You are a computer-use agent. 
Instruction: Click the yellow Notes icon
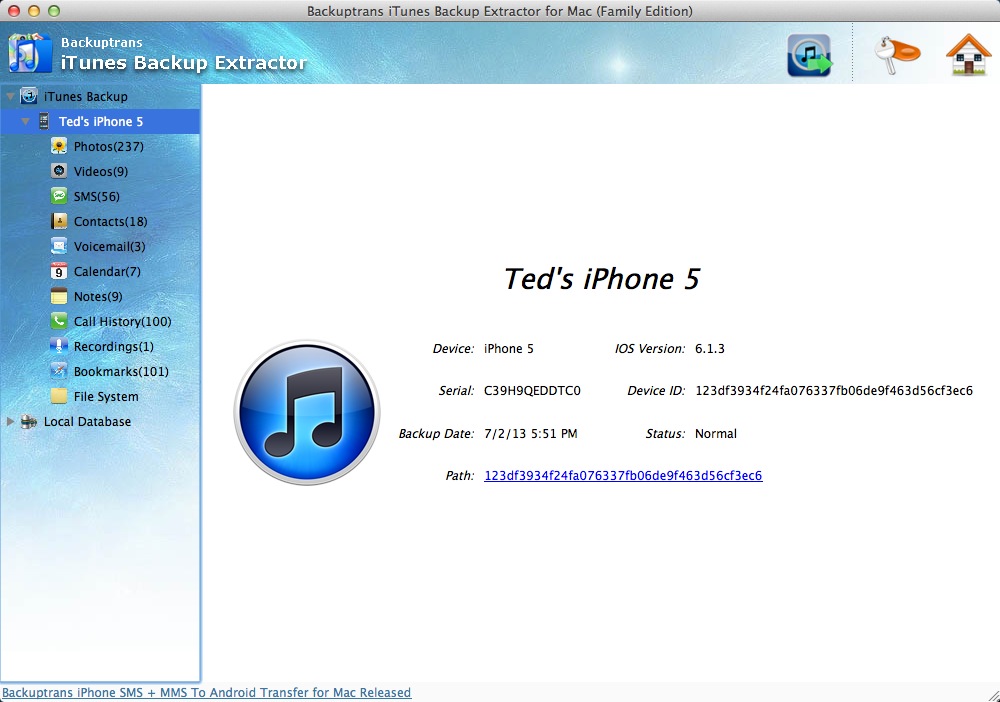[59, 296]
